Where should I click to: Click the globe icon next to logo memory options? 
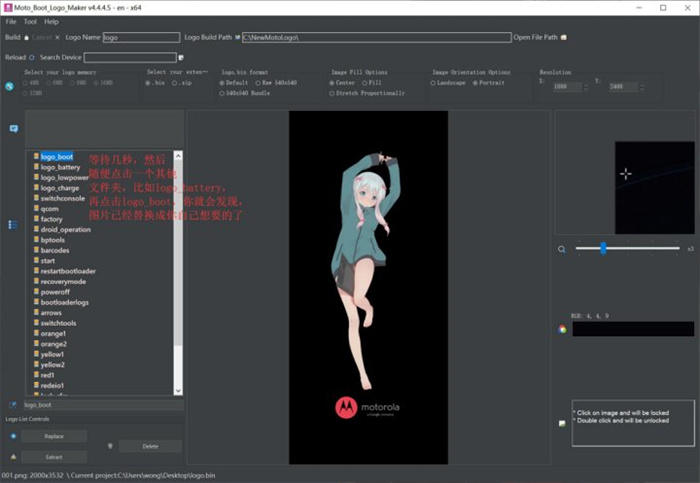click(x=9, y=86)
